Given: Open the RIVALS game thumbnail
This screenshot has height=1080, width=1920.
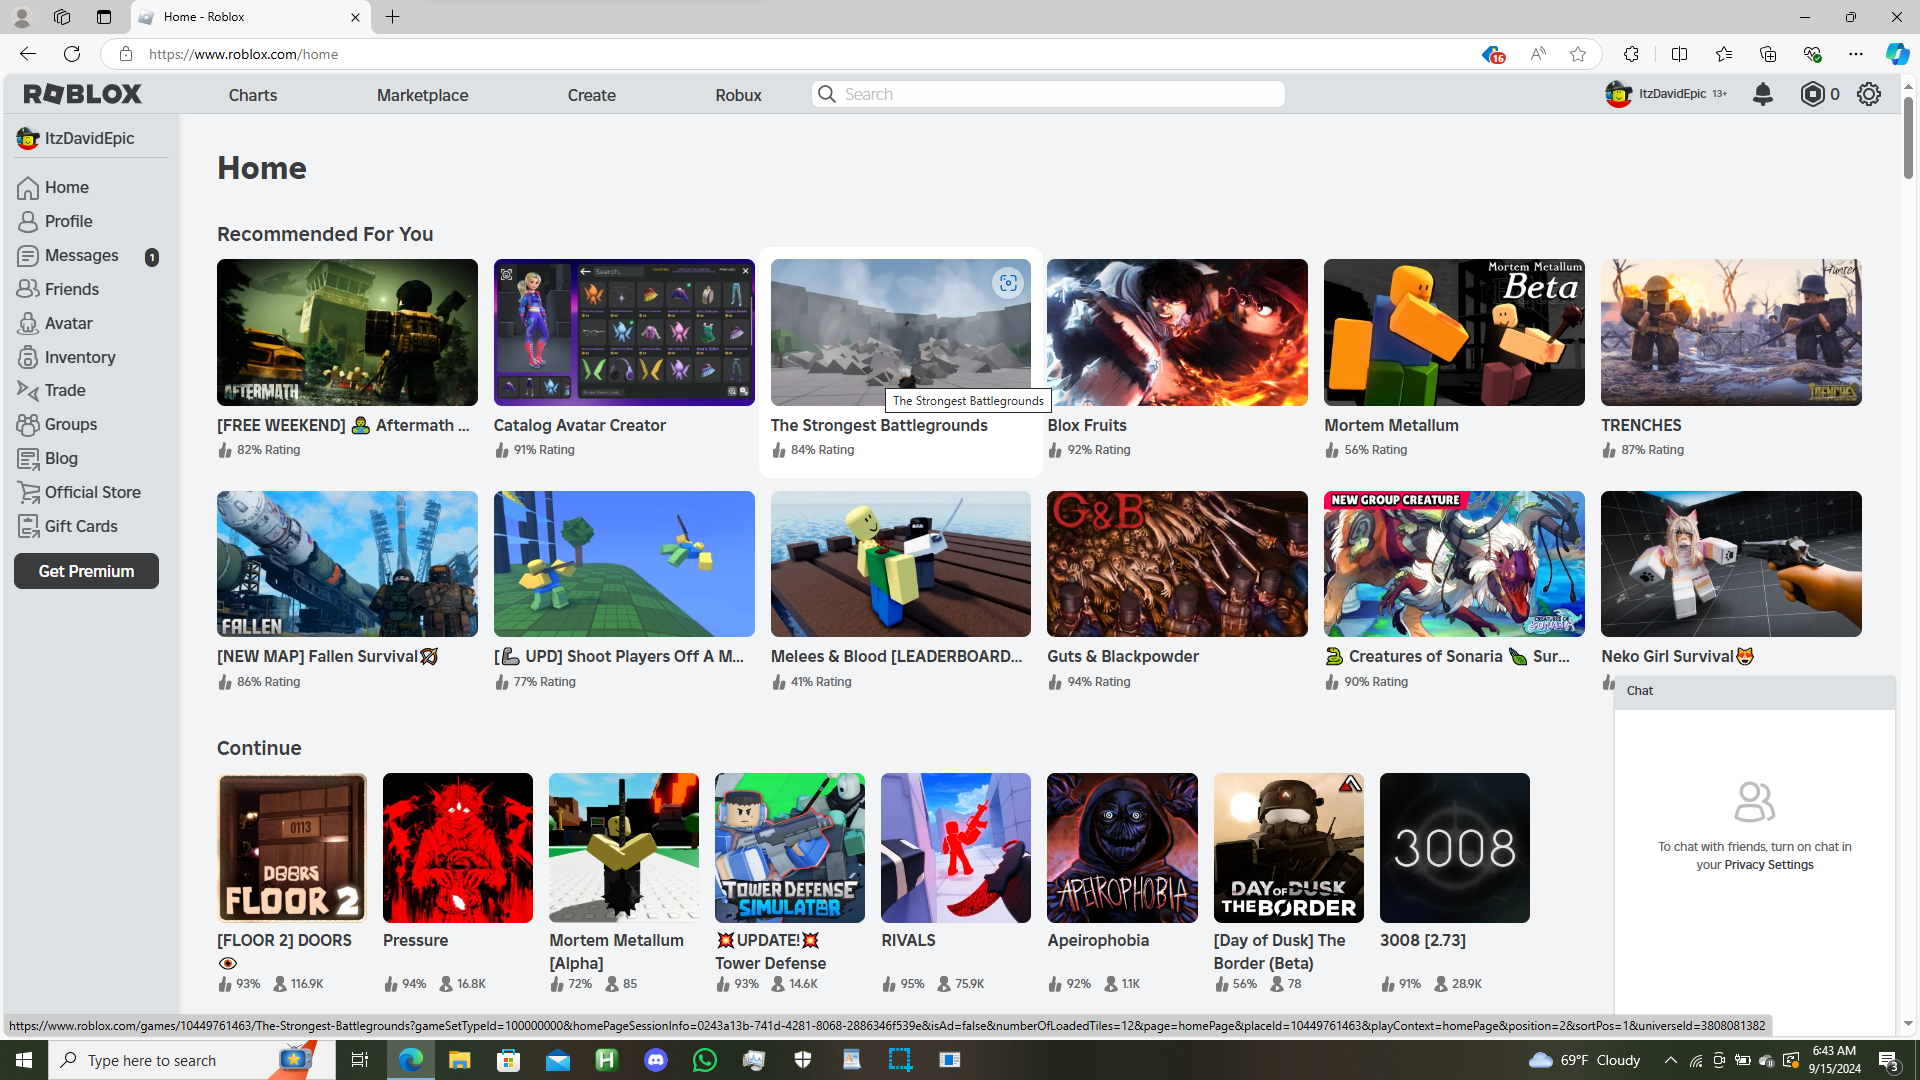Looking at the screenshot, I should [956, 848].
